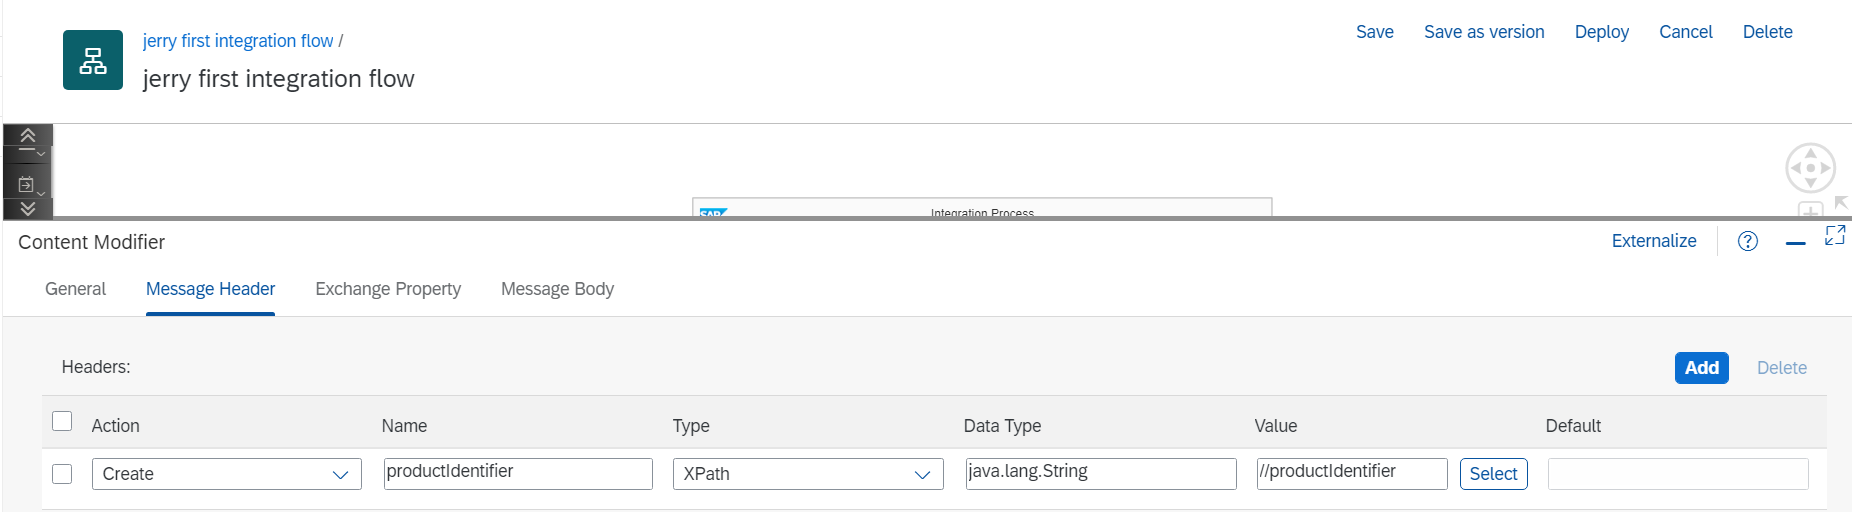Screen dimensions: 1852x512
Task: Switch to the Message Body tab
Action: click(557, 289)
